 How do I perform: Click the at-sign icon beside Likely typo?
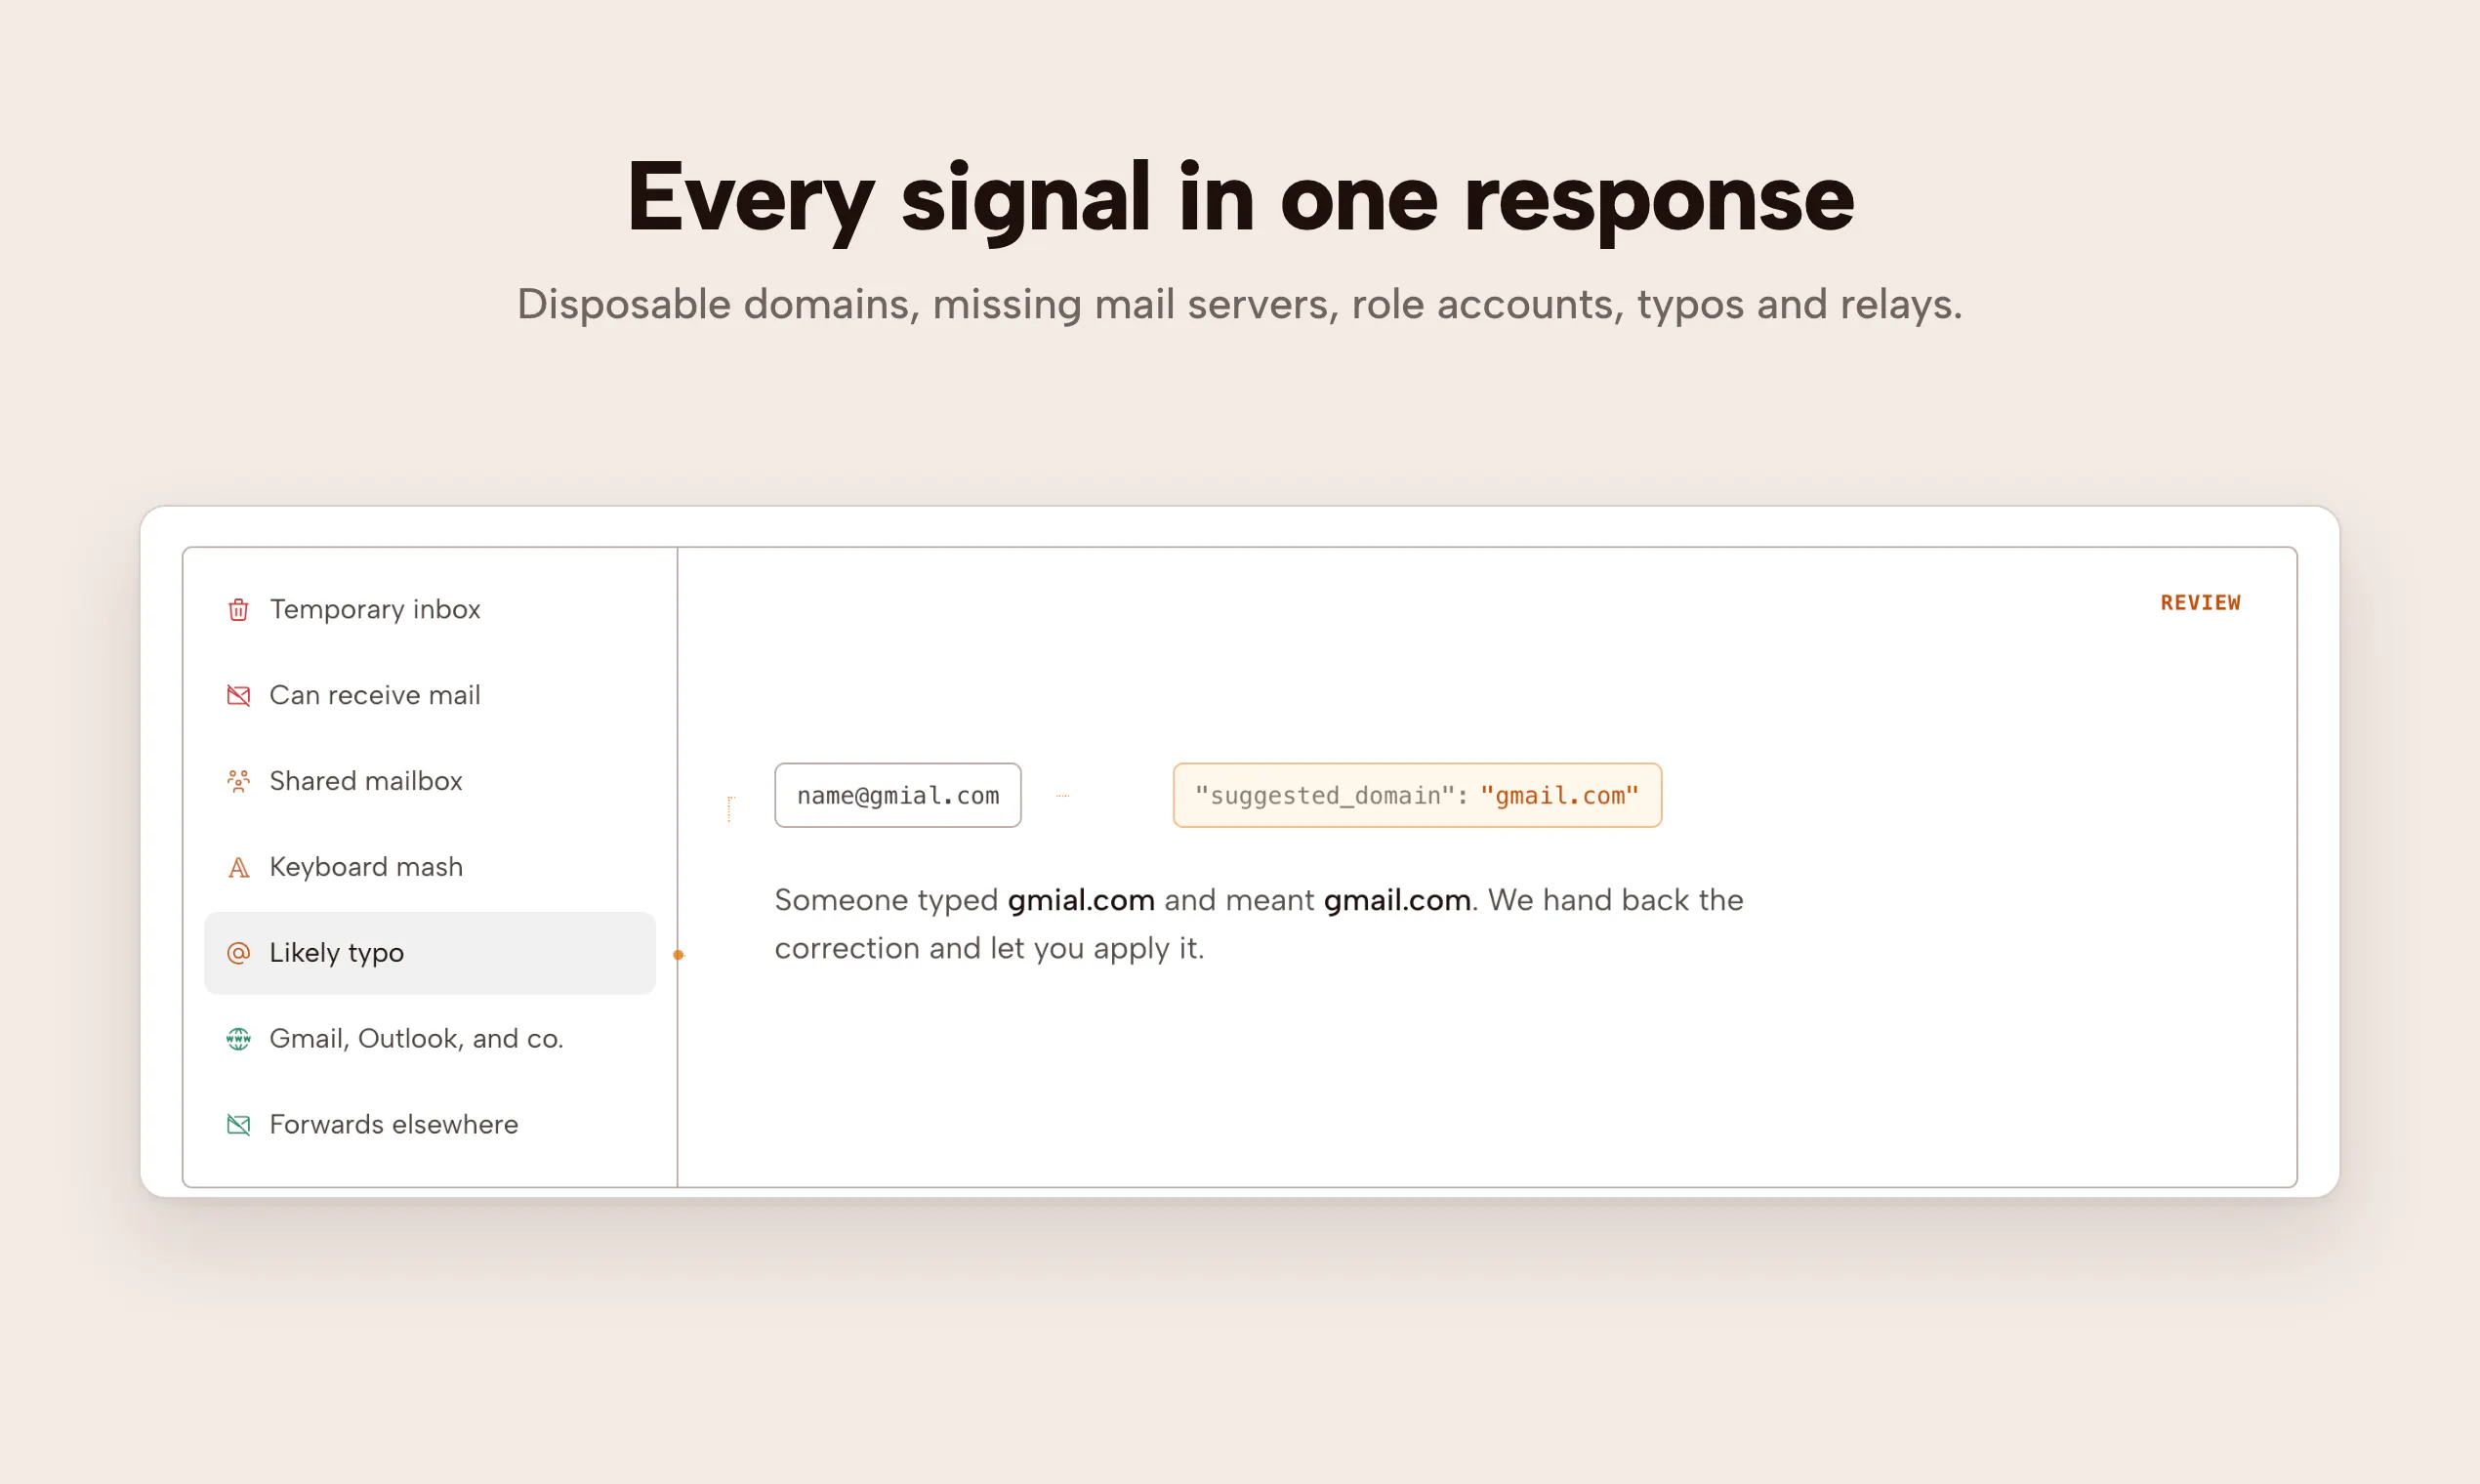pyautogui.click(x=238, y=953)
